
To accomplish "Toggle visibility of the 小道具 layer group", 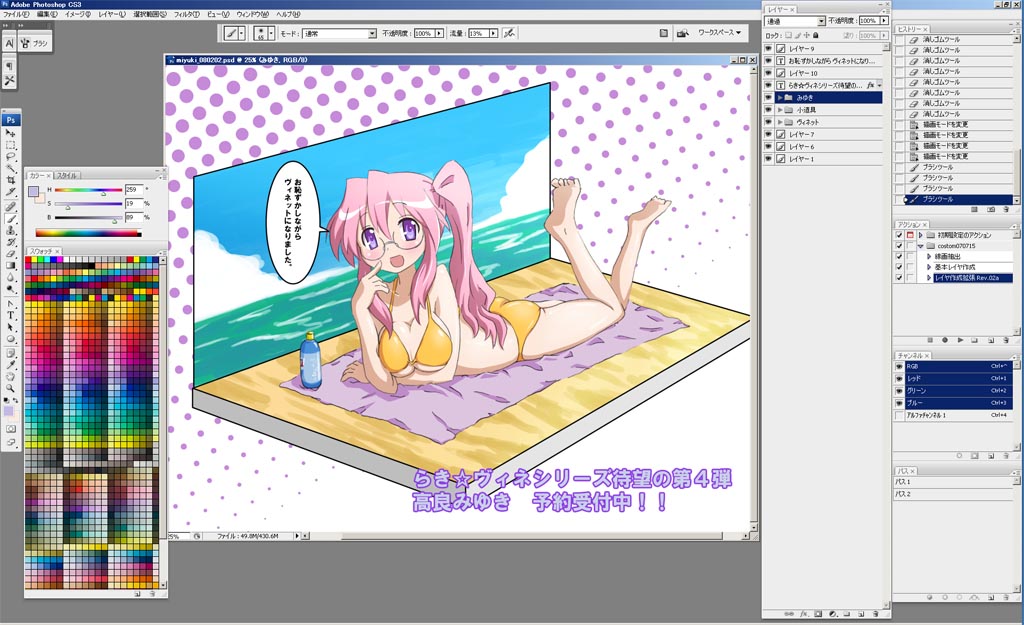I will (x=769, y=110).
